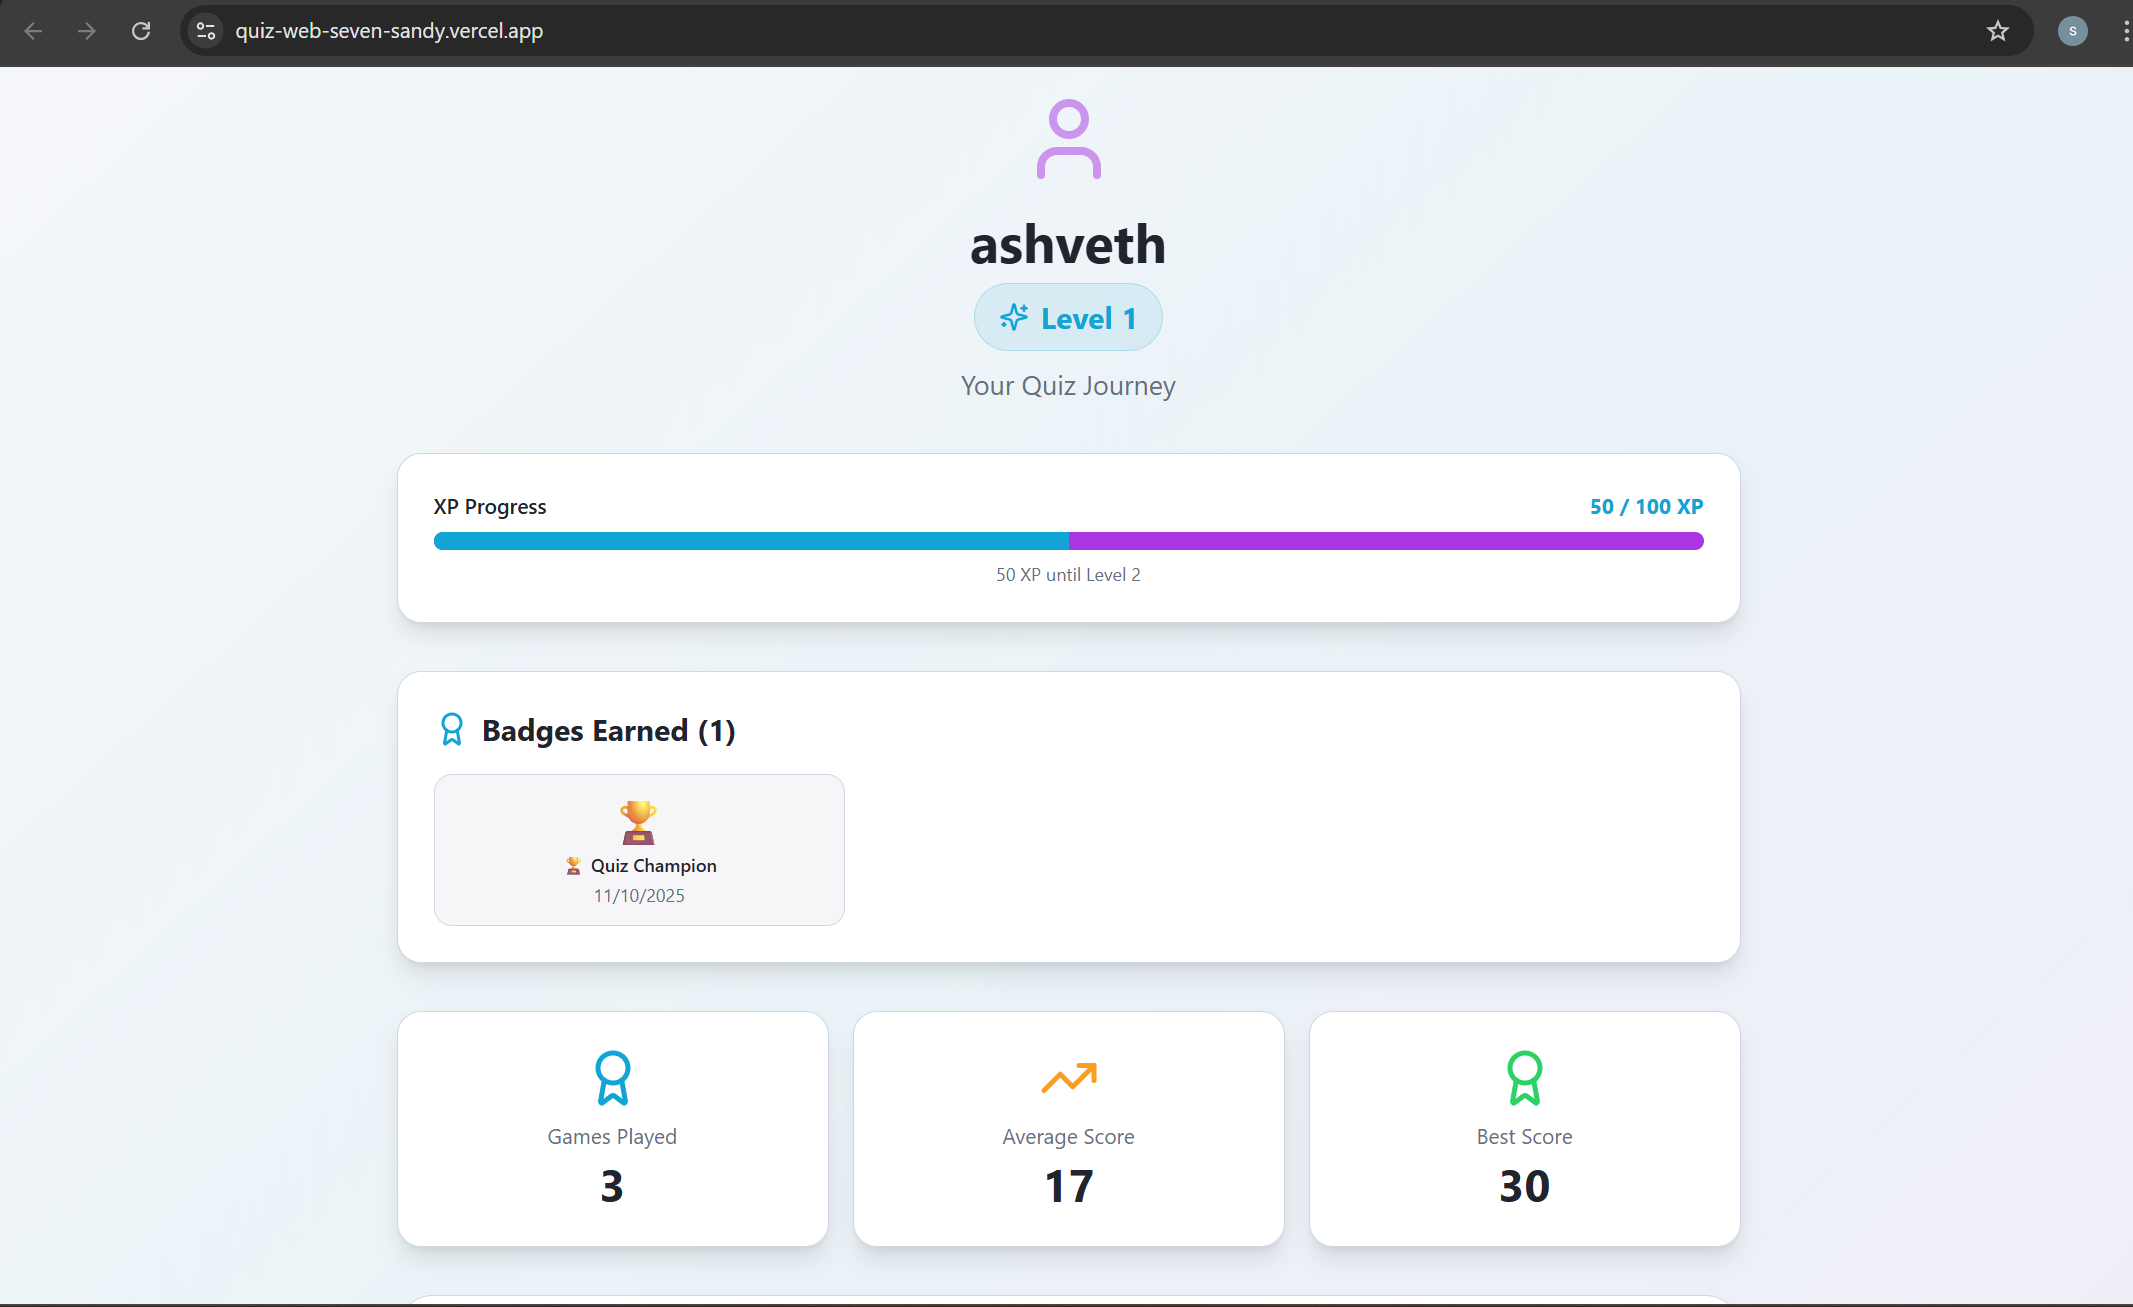Click the large trophy icon in badge card

[638, 822]
